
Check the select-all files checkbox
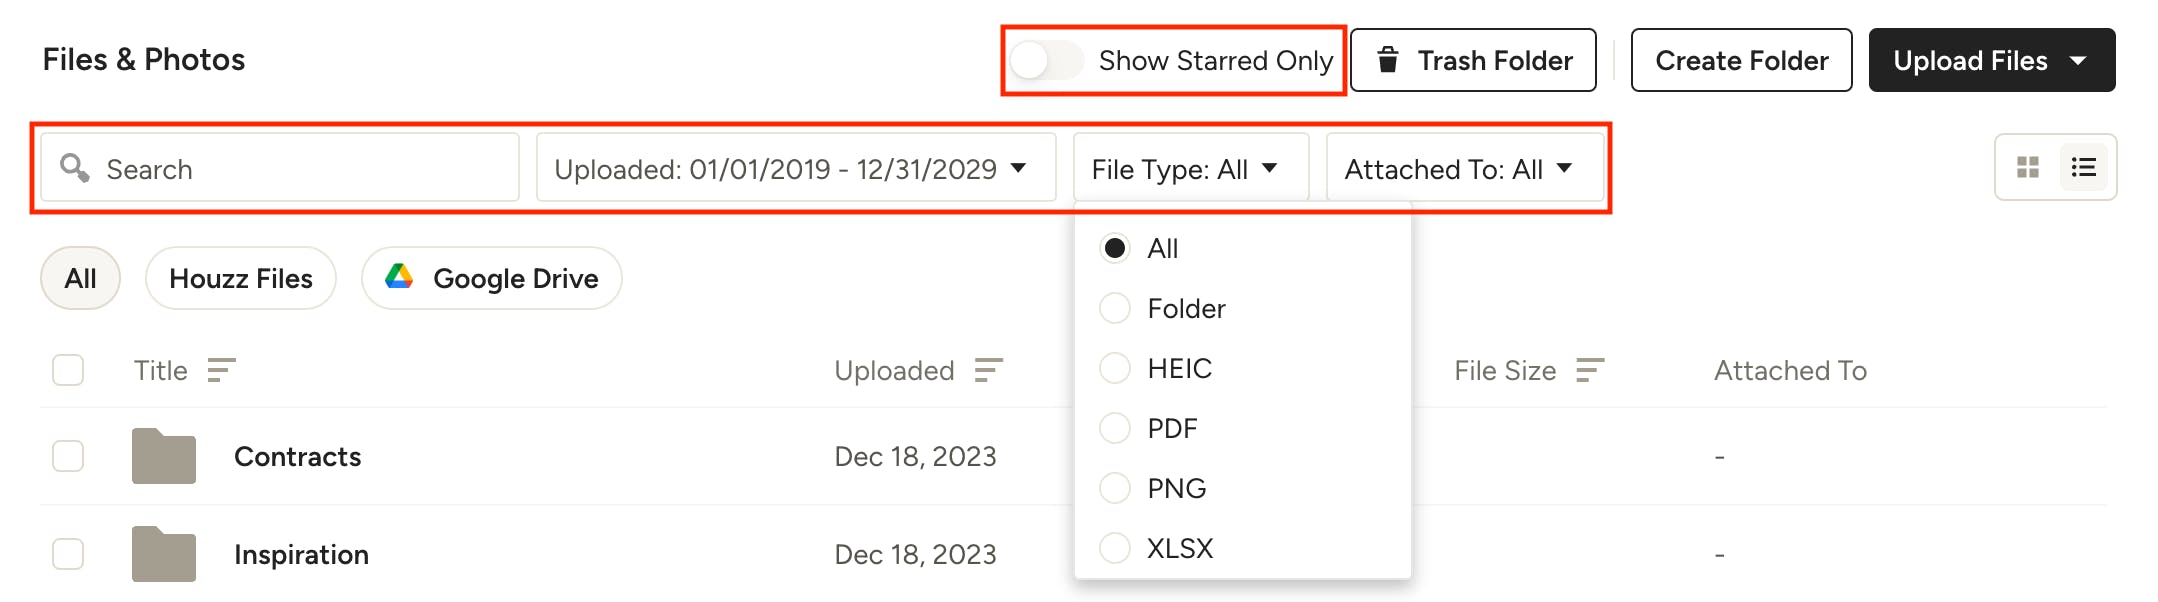[x=68, y=371]
